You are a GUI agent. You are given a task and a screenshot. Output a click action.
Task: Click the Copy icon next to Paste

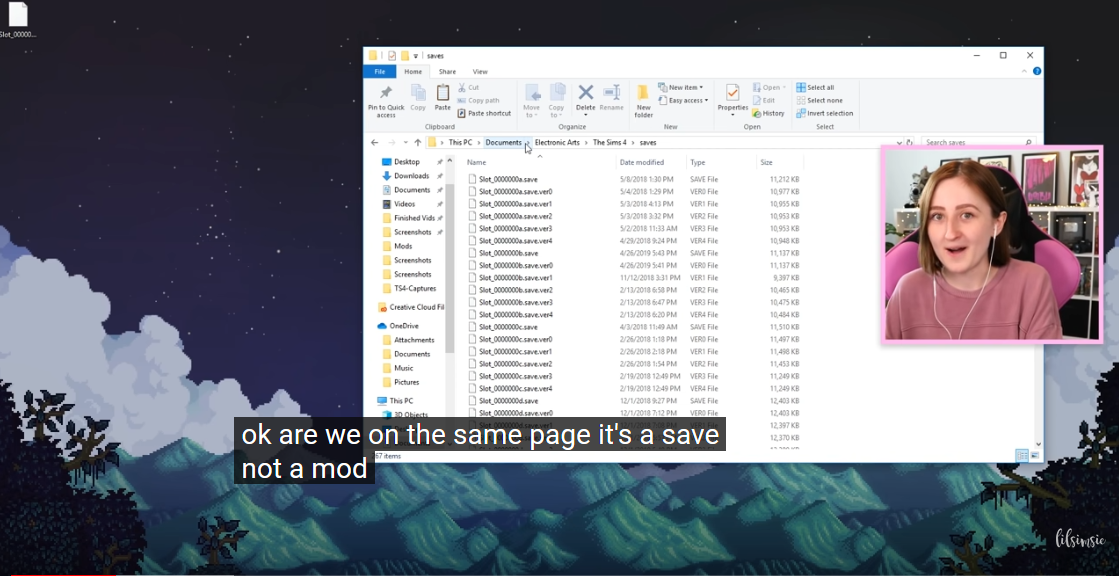coord(418,93)
